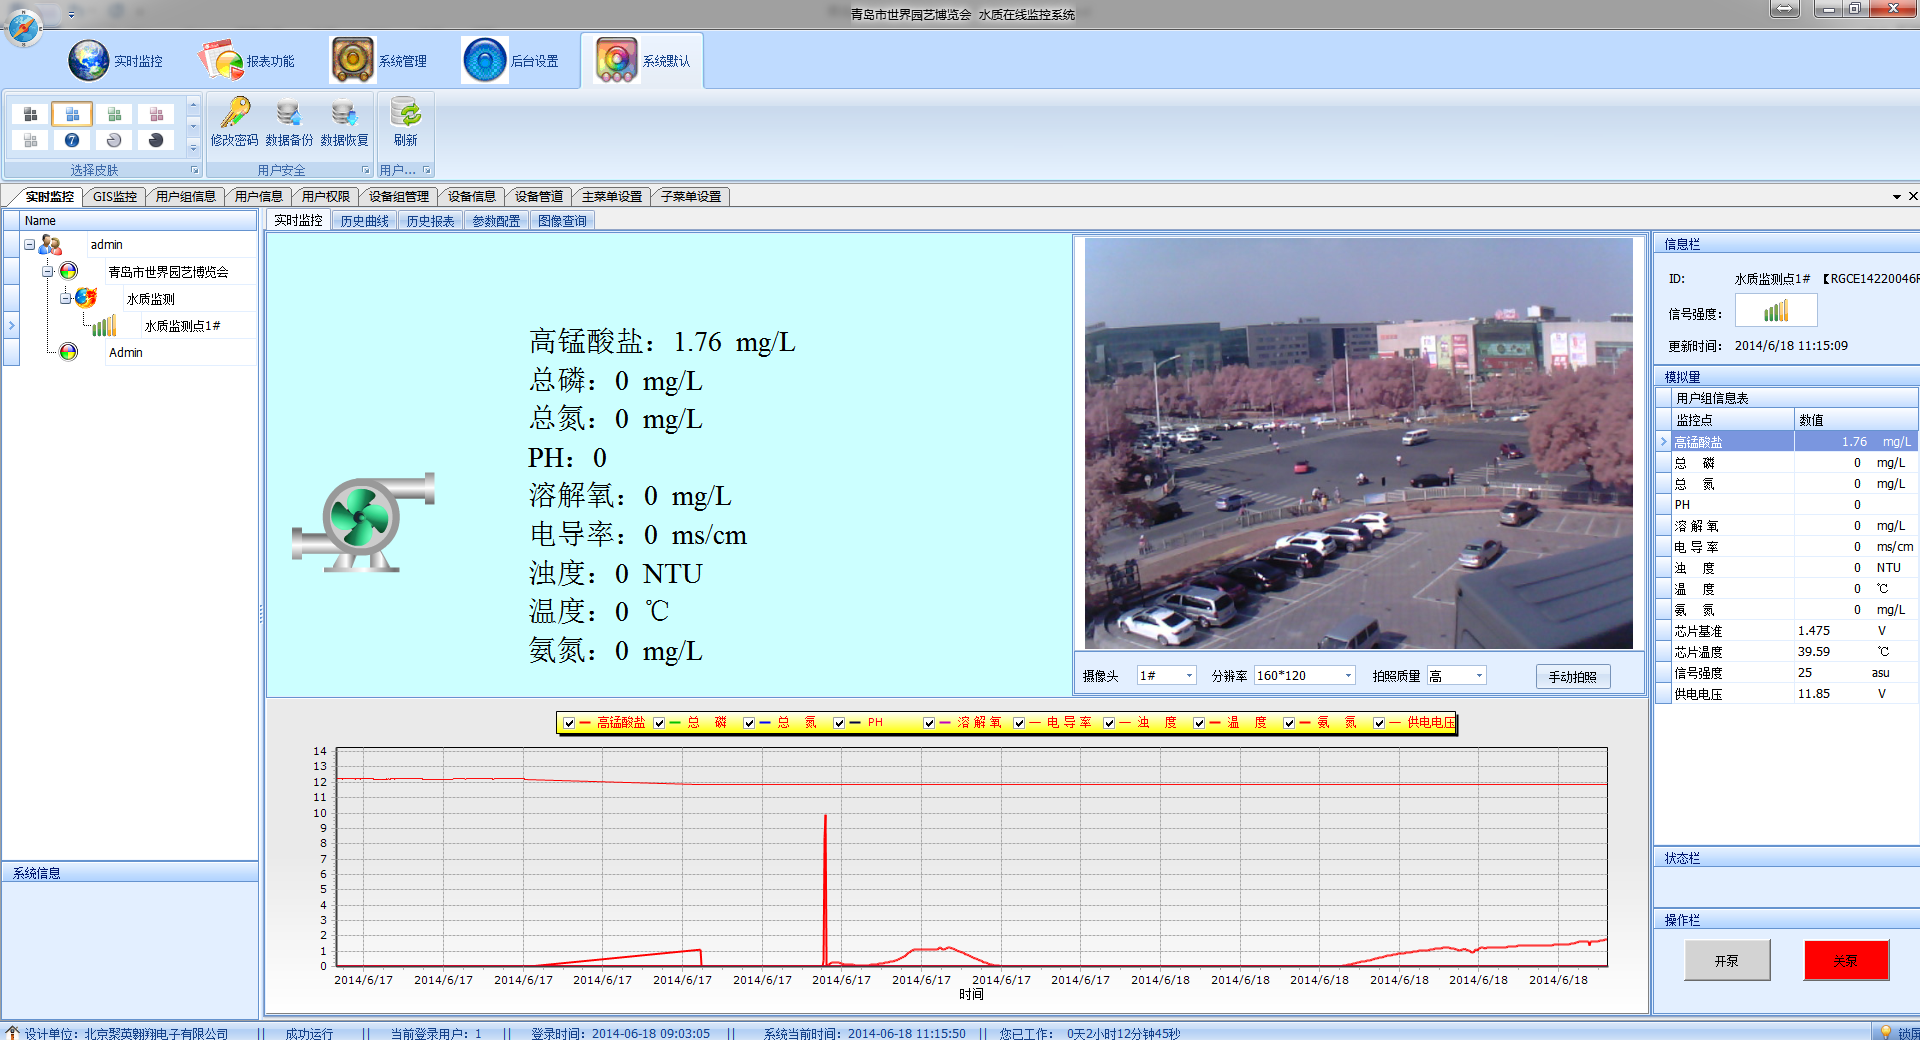Open the 报表功能 report icon
This screenshot has width=1920, height=1040.
pyautogui.click(x=221, y=61)
